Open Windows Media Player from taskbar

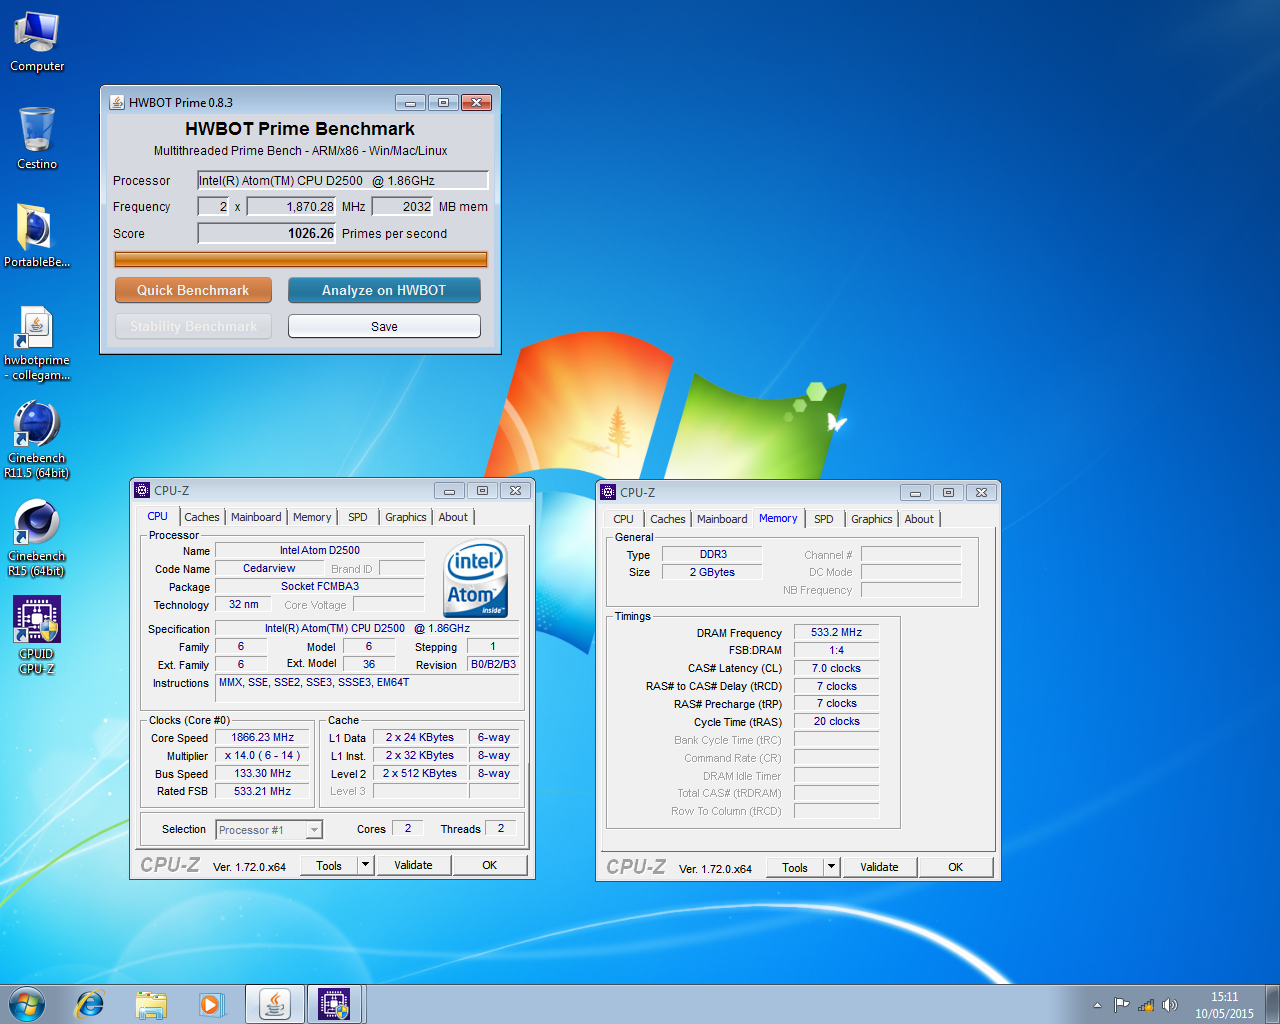click(211, 1004)
